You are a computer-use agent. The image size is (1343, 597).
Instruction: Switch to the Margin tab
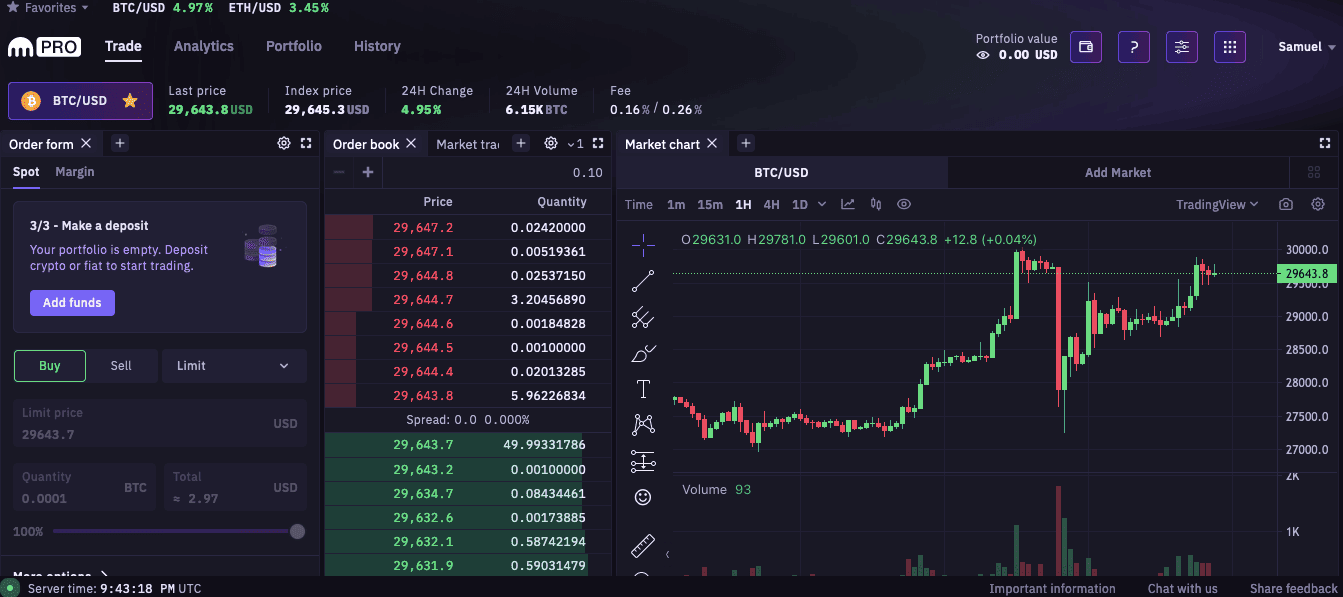pos(75,172)
